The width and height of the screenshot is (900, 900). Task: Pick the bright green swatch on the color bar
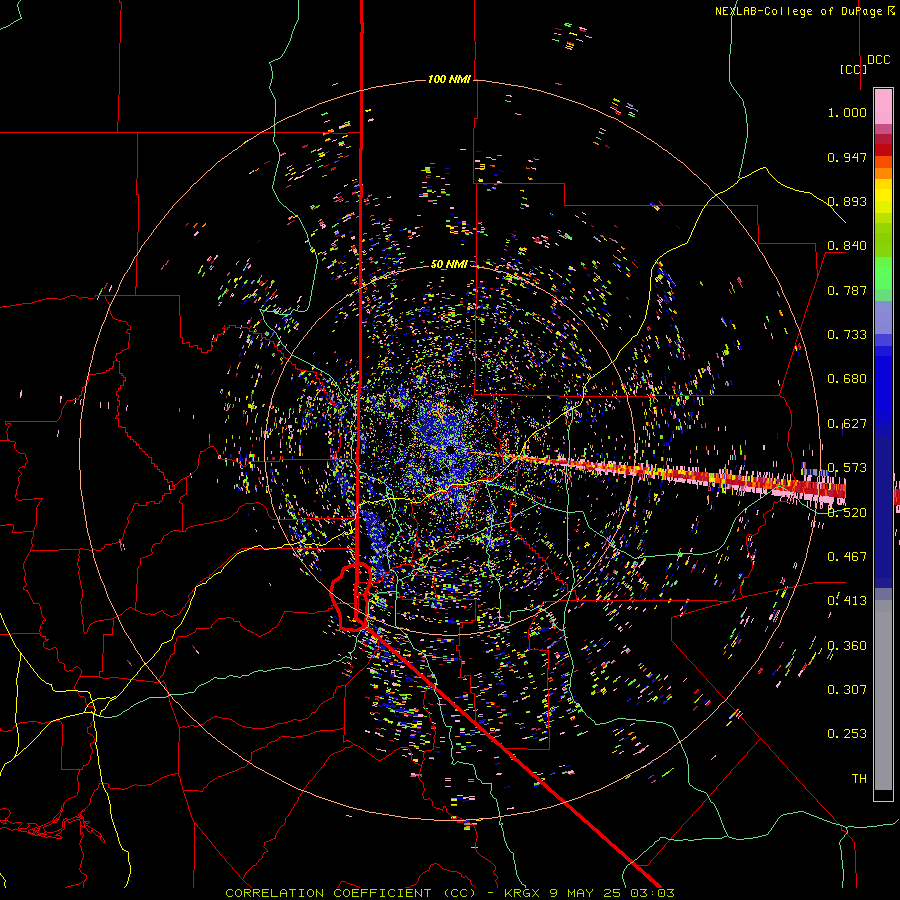pyautogui.click(x=883, y=273)
